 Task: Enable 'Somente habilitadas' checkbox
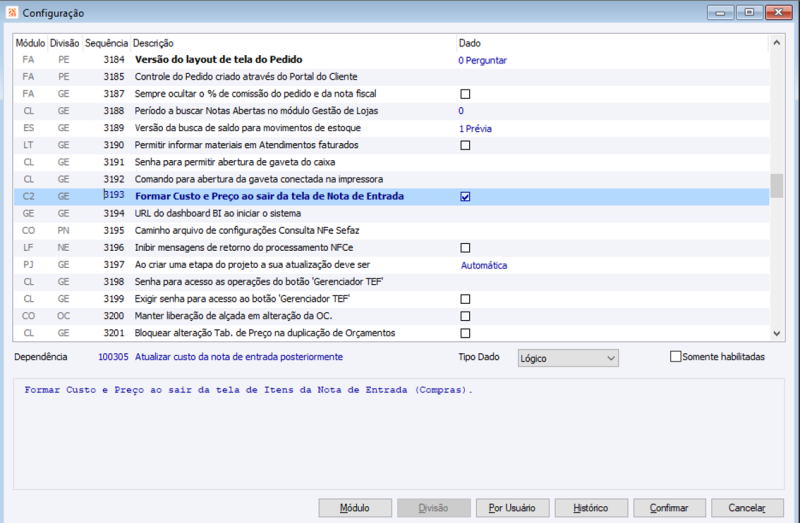coord(676,357)
